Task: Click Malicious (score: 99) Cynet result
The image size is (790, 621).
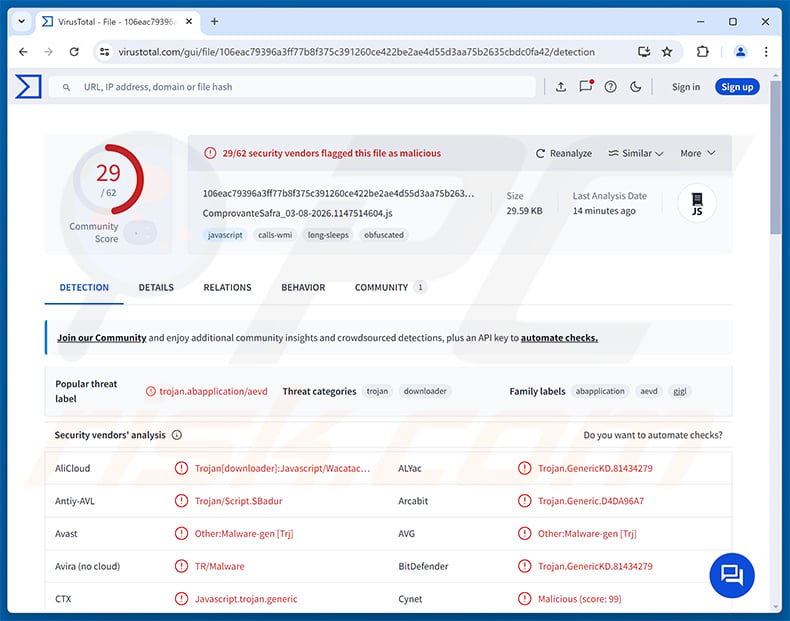Action: (x=579, y=599)
